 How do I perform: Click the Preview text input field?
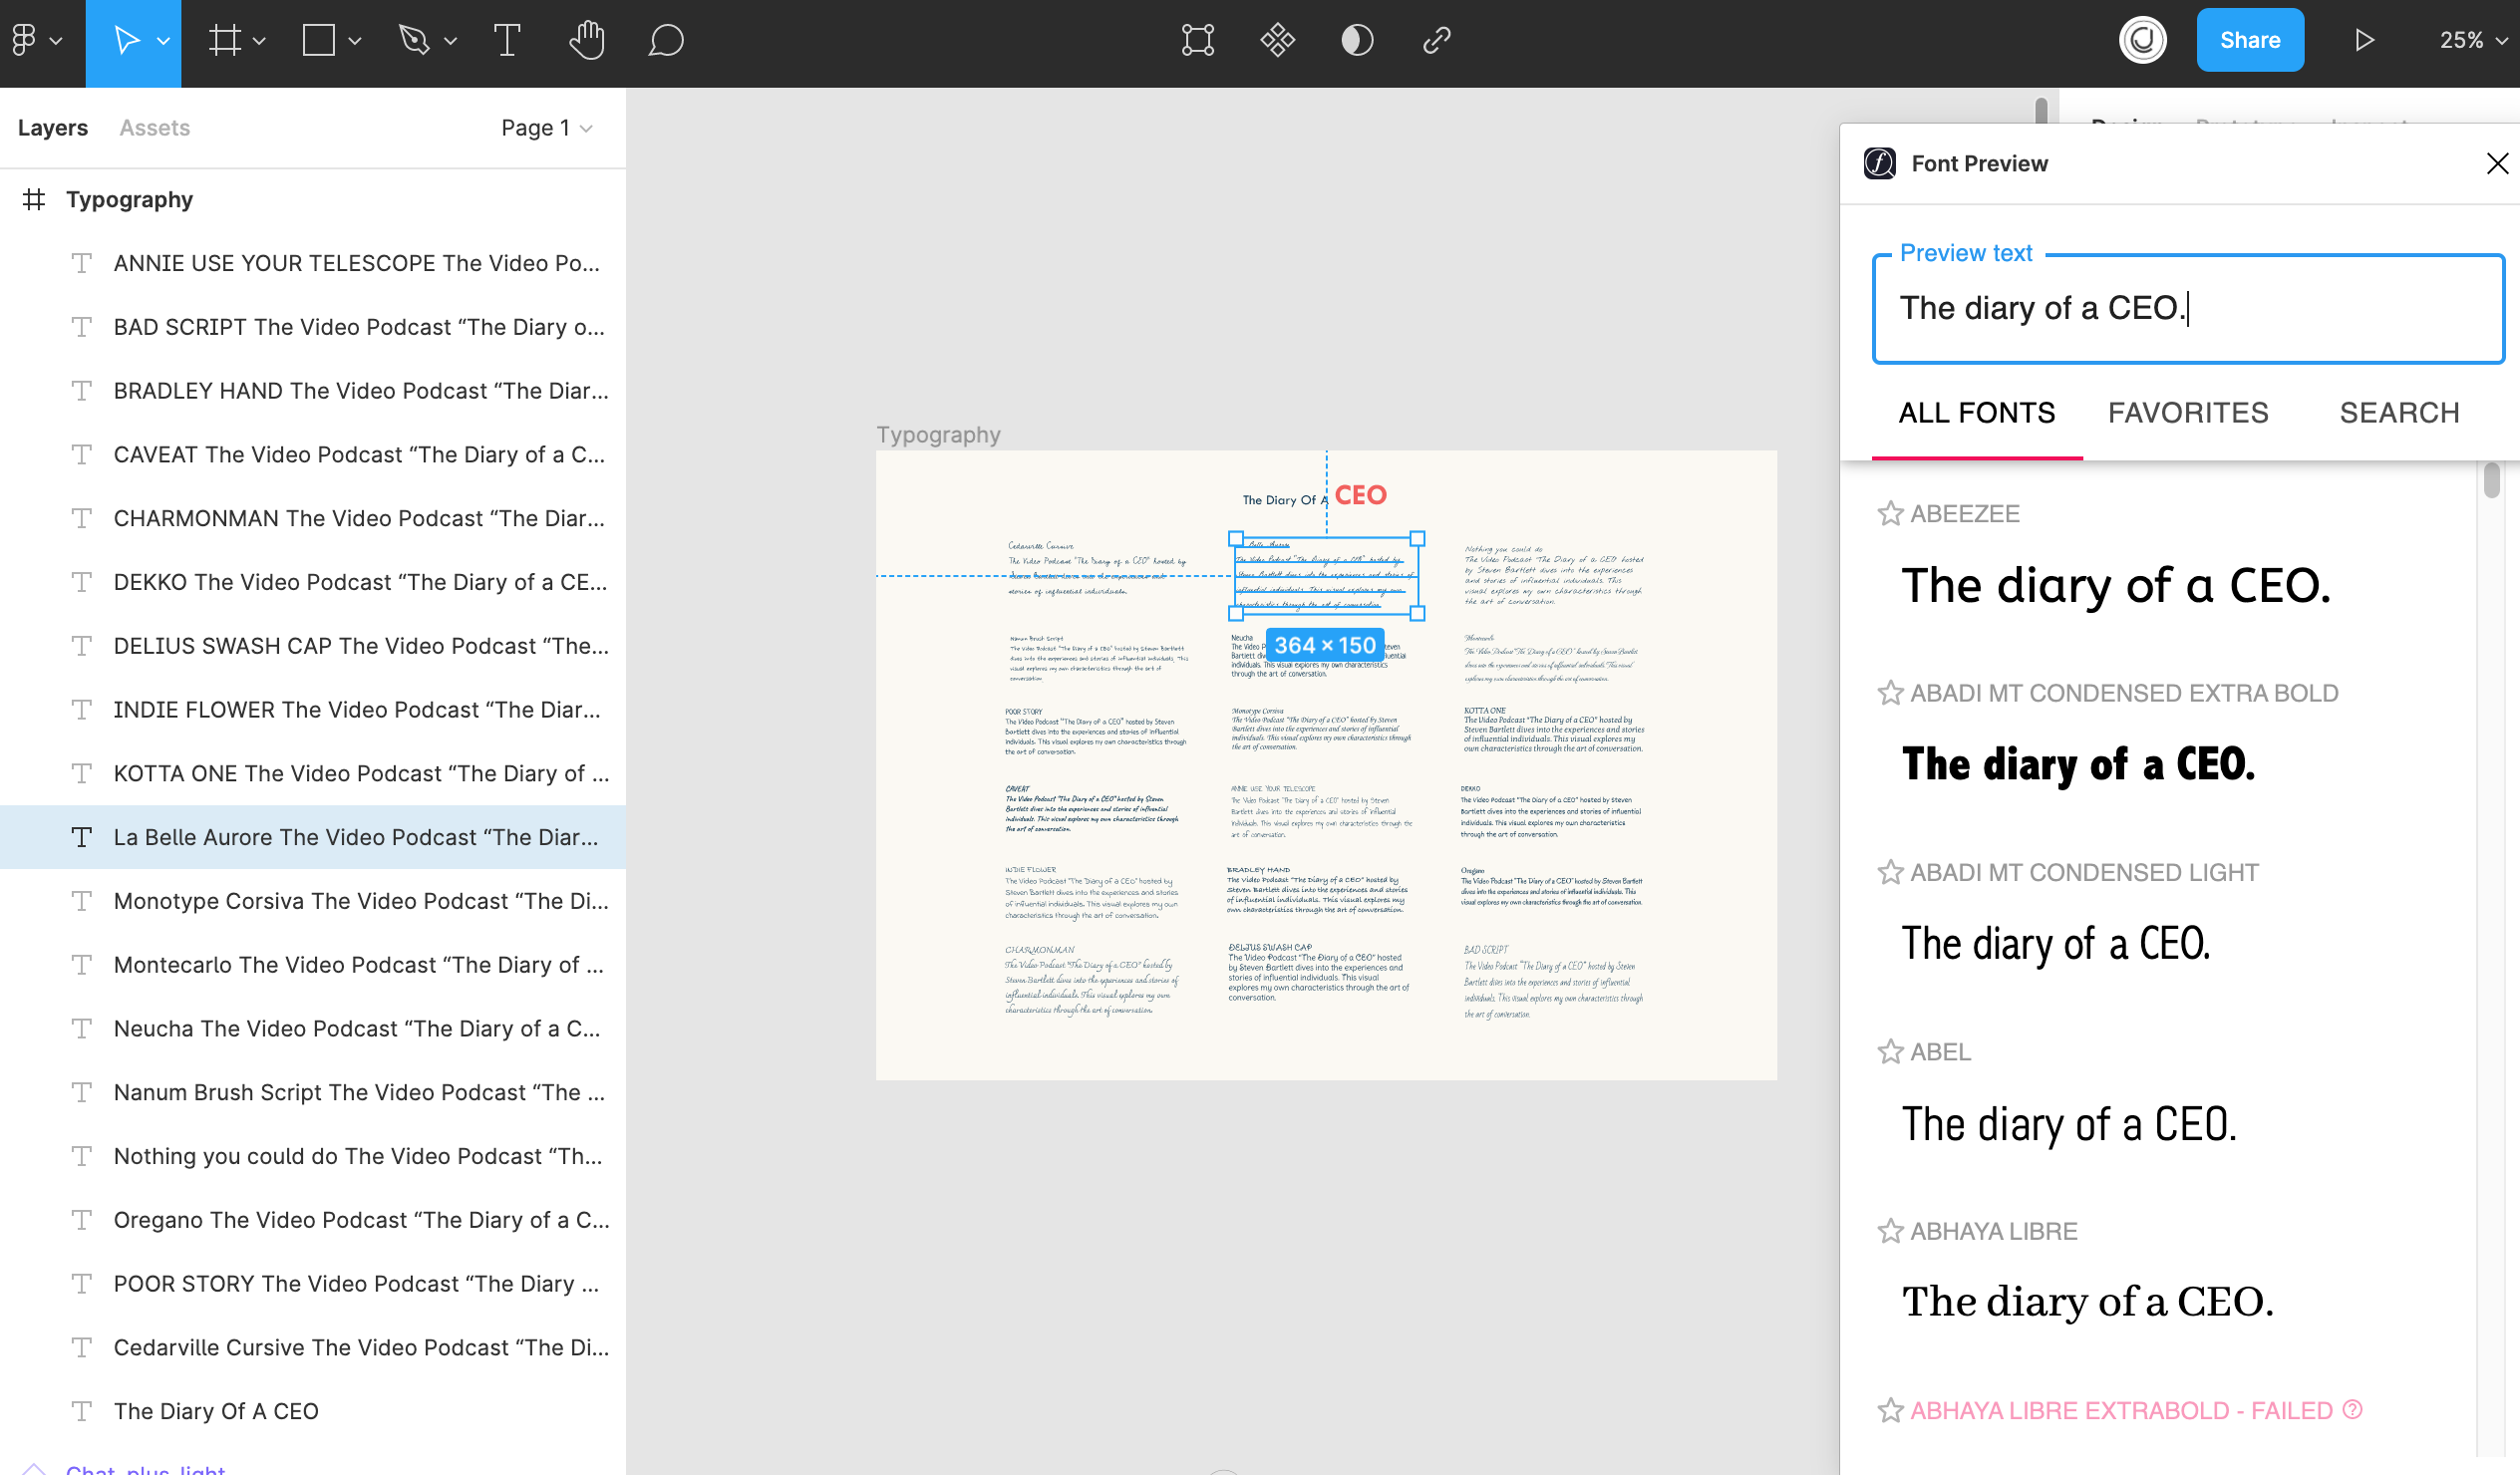2187,308
